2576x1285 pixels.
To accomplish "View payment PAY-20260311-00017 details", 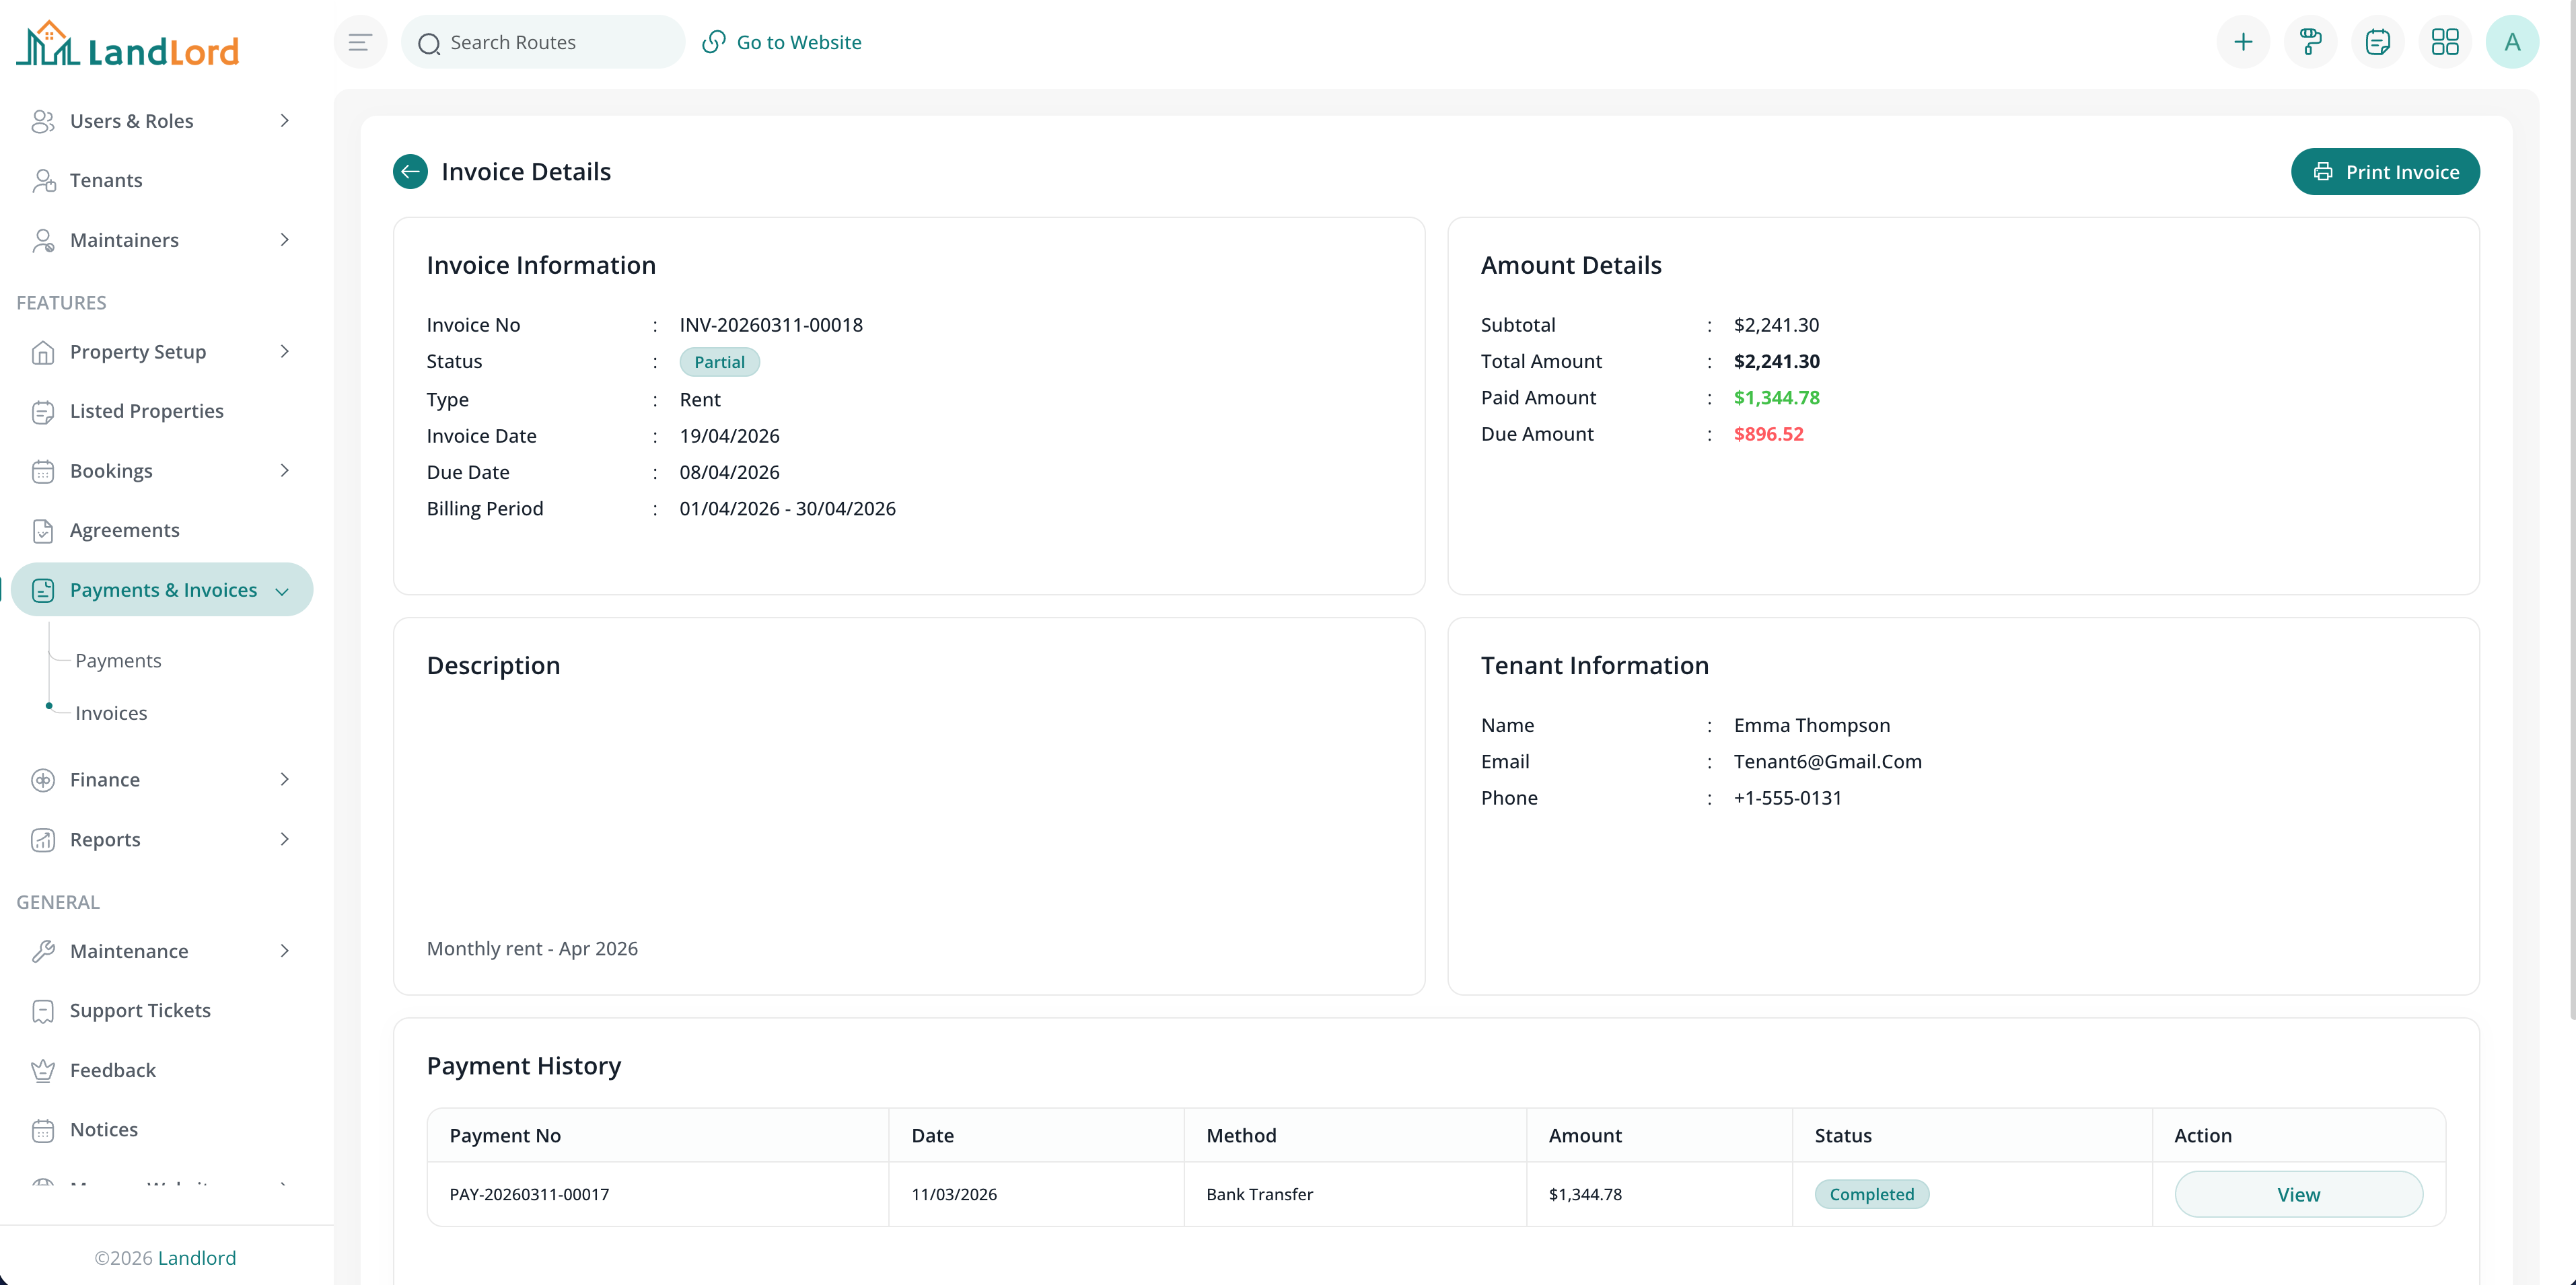I will pyautogui.click(x=2299, y=1193).
